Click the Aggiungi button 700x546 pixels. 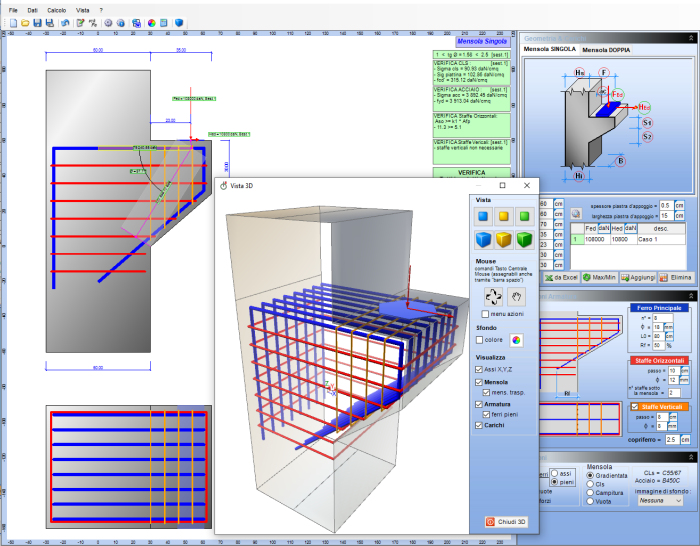[x=638, y=277]
